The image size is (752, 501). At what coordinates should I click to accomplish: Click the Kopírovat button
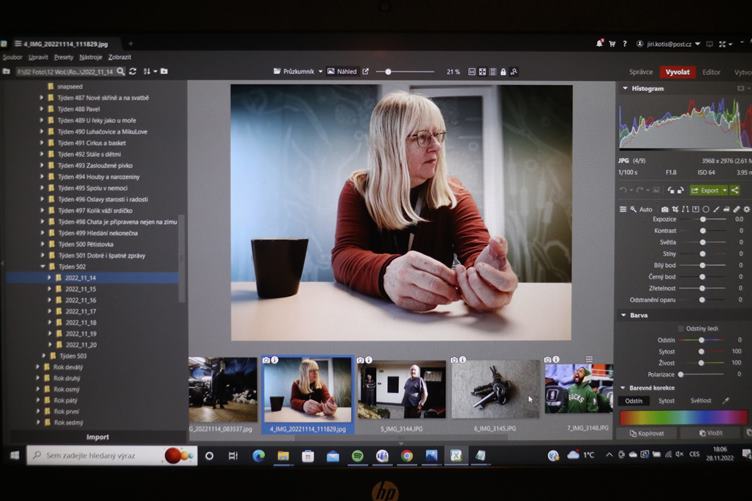click(647, 433)
